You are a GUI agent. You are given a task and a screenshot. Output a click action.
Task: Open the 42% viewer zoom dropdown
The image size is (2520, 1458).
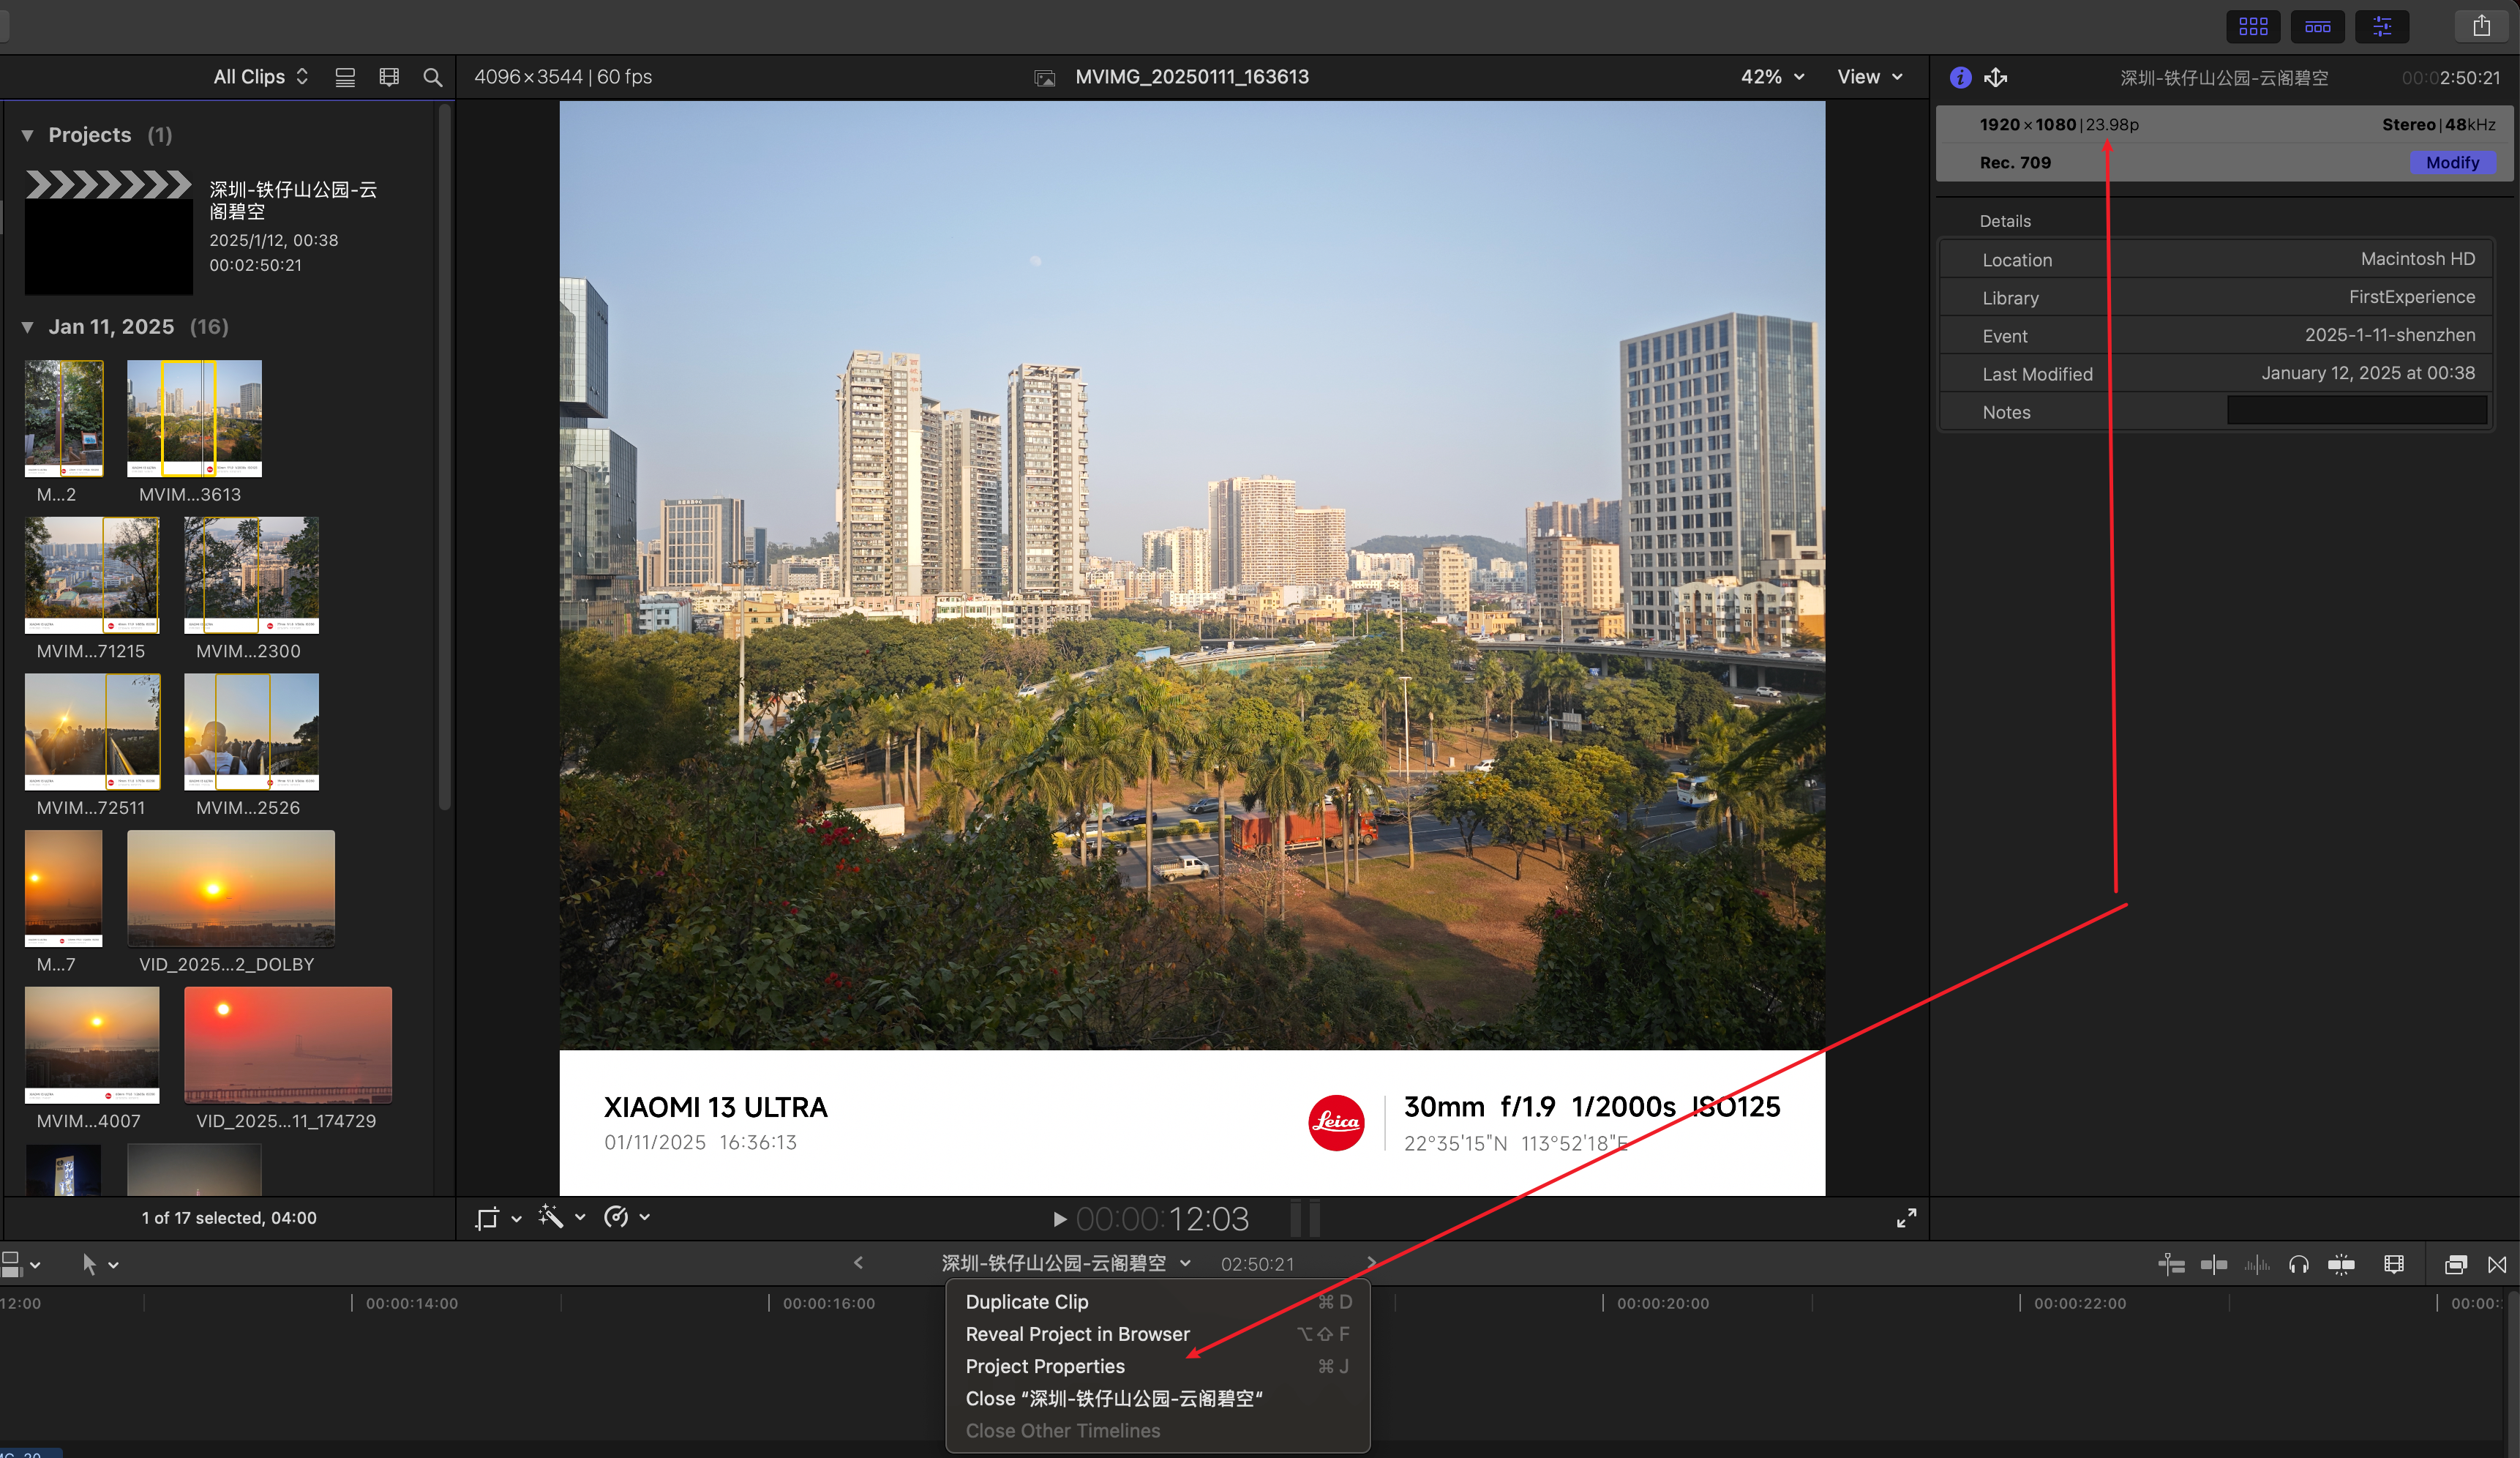tap(1772, 77)
